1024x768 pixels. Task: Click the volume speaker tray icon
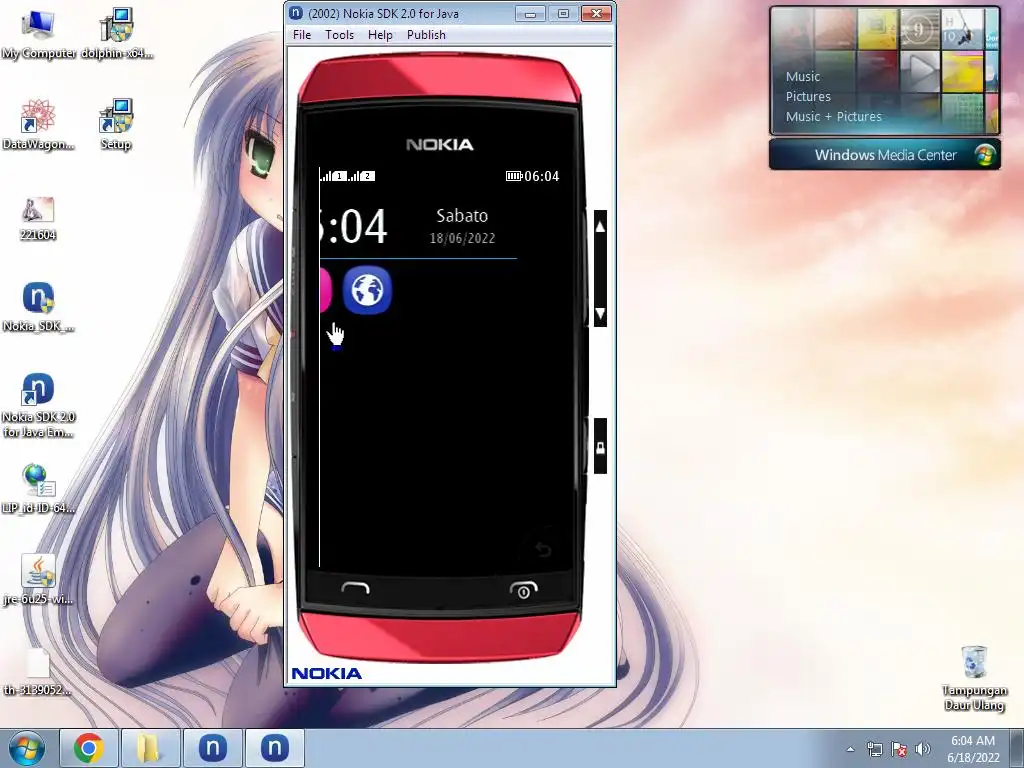click(923, 749)
